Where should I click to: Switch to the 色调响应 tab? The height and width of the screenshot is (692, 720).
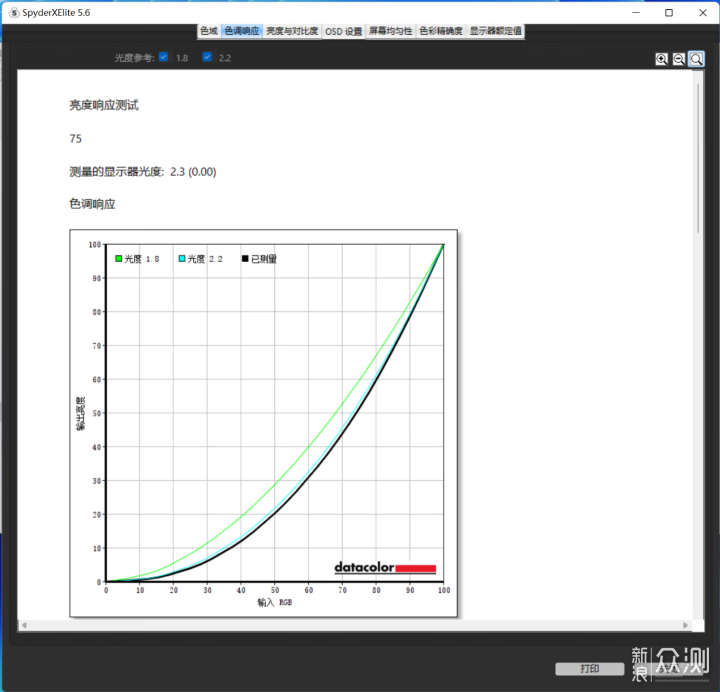(242, 31)
